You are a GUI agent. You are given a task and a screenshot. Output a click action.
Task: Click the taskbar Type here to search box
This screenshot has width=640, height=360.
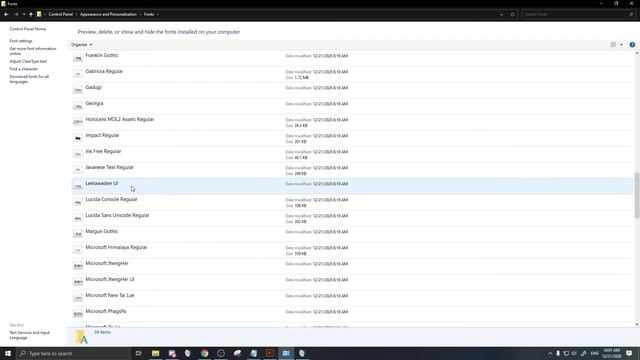(73, 353)
